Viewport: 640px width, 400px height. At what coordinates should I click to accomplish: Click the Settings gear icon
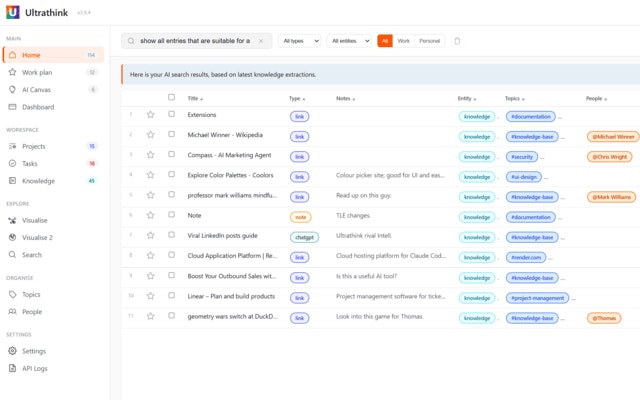pos(13,351)
